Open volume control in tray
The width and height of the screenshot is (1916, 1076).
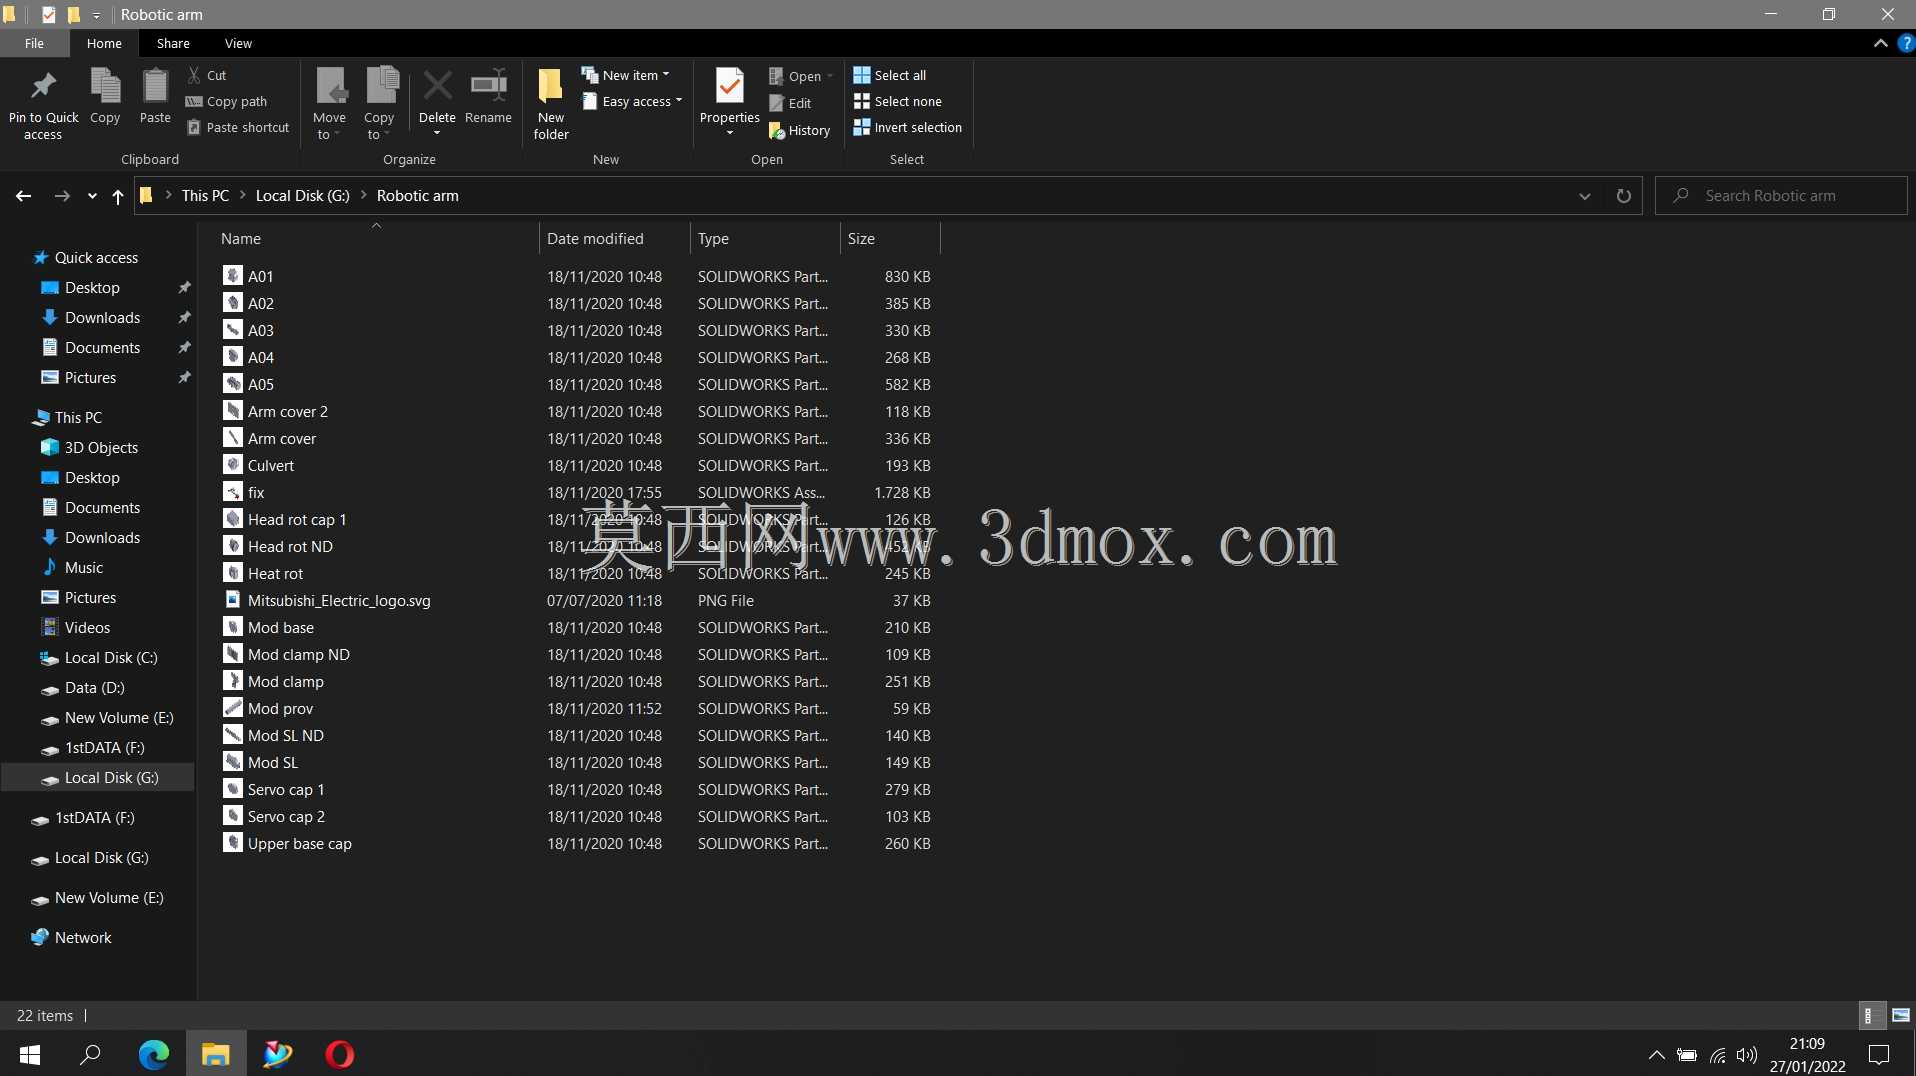[1747, 1055]
